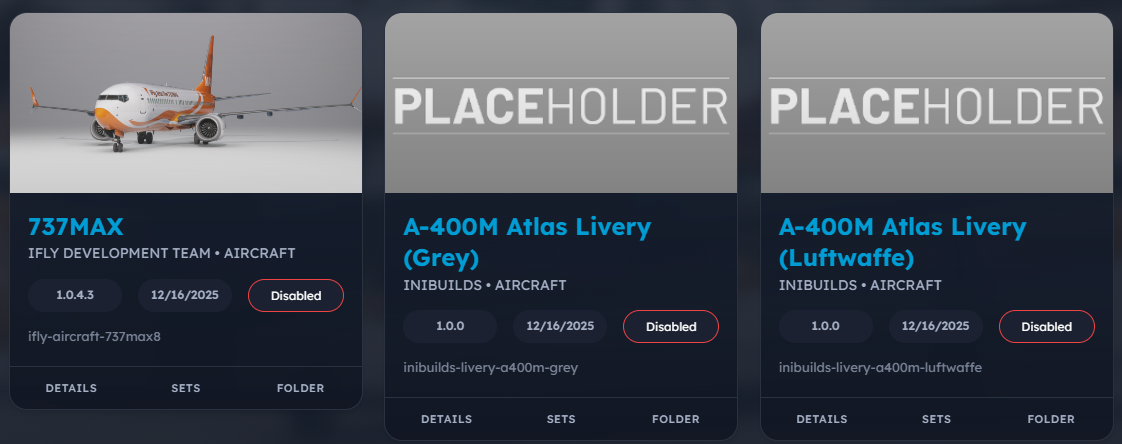Click the Grey livery placeholder thumbnail
The image size is (1122, 444).
(561, 103)
